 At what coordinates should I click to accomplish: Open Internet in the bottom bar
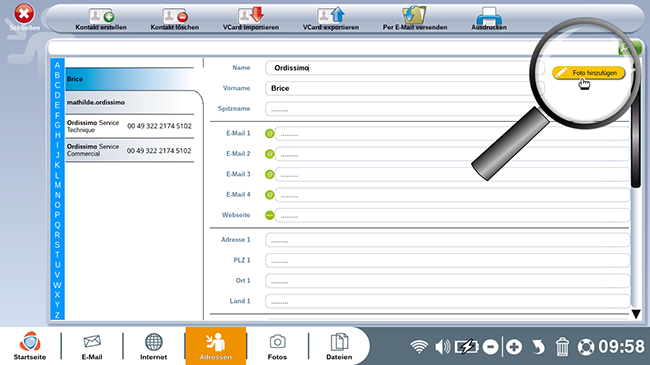point(153,346)
